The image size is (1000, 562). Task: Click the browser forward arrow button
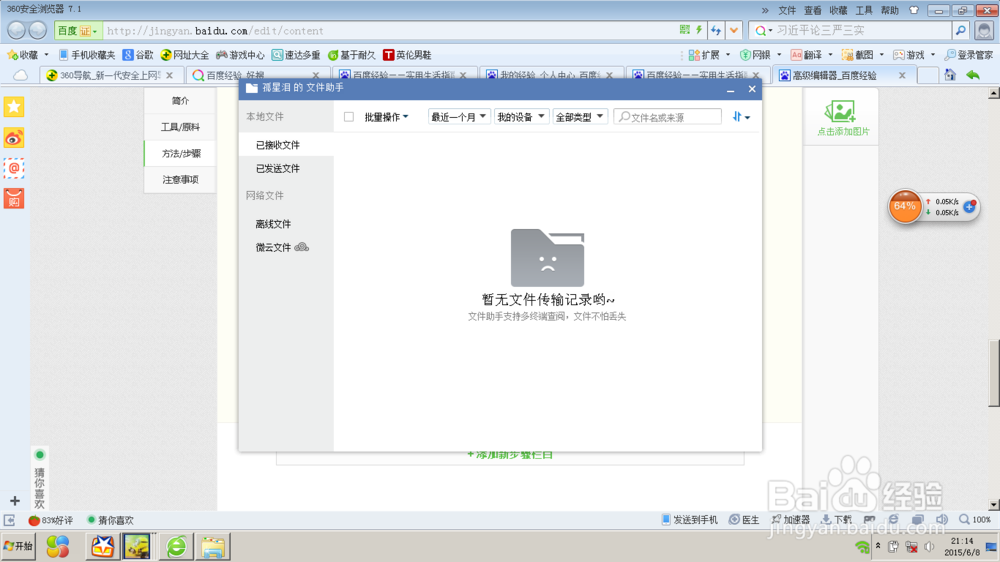pos(38,30)
